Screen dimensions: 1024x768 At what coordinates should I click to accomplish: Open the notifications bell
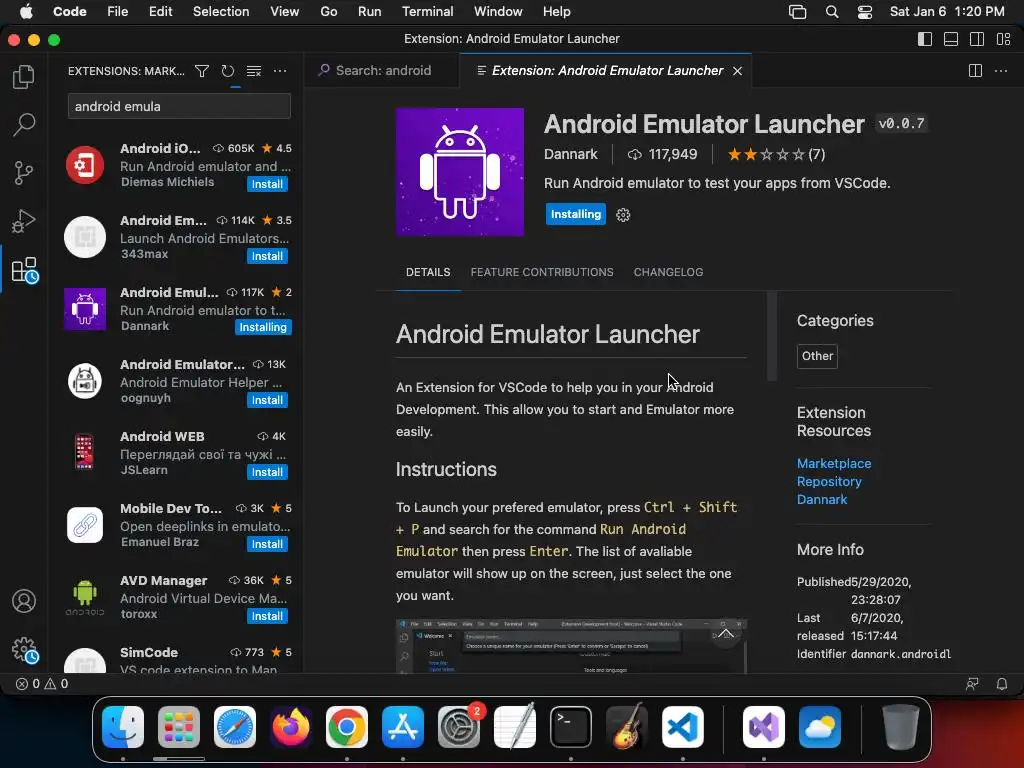[1002, 684]
